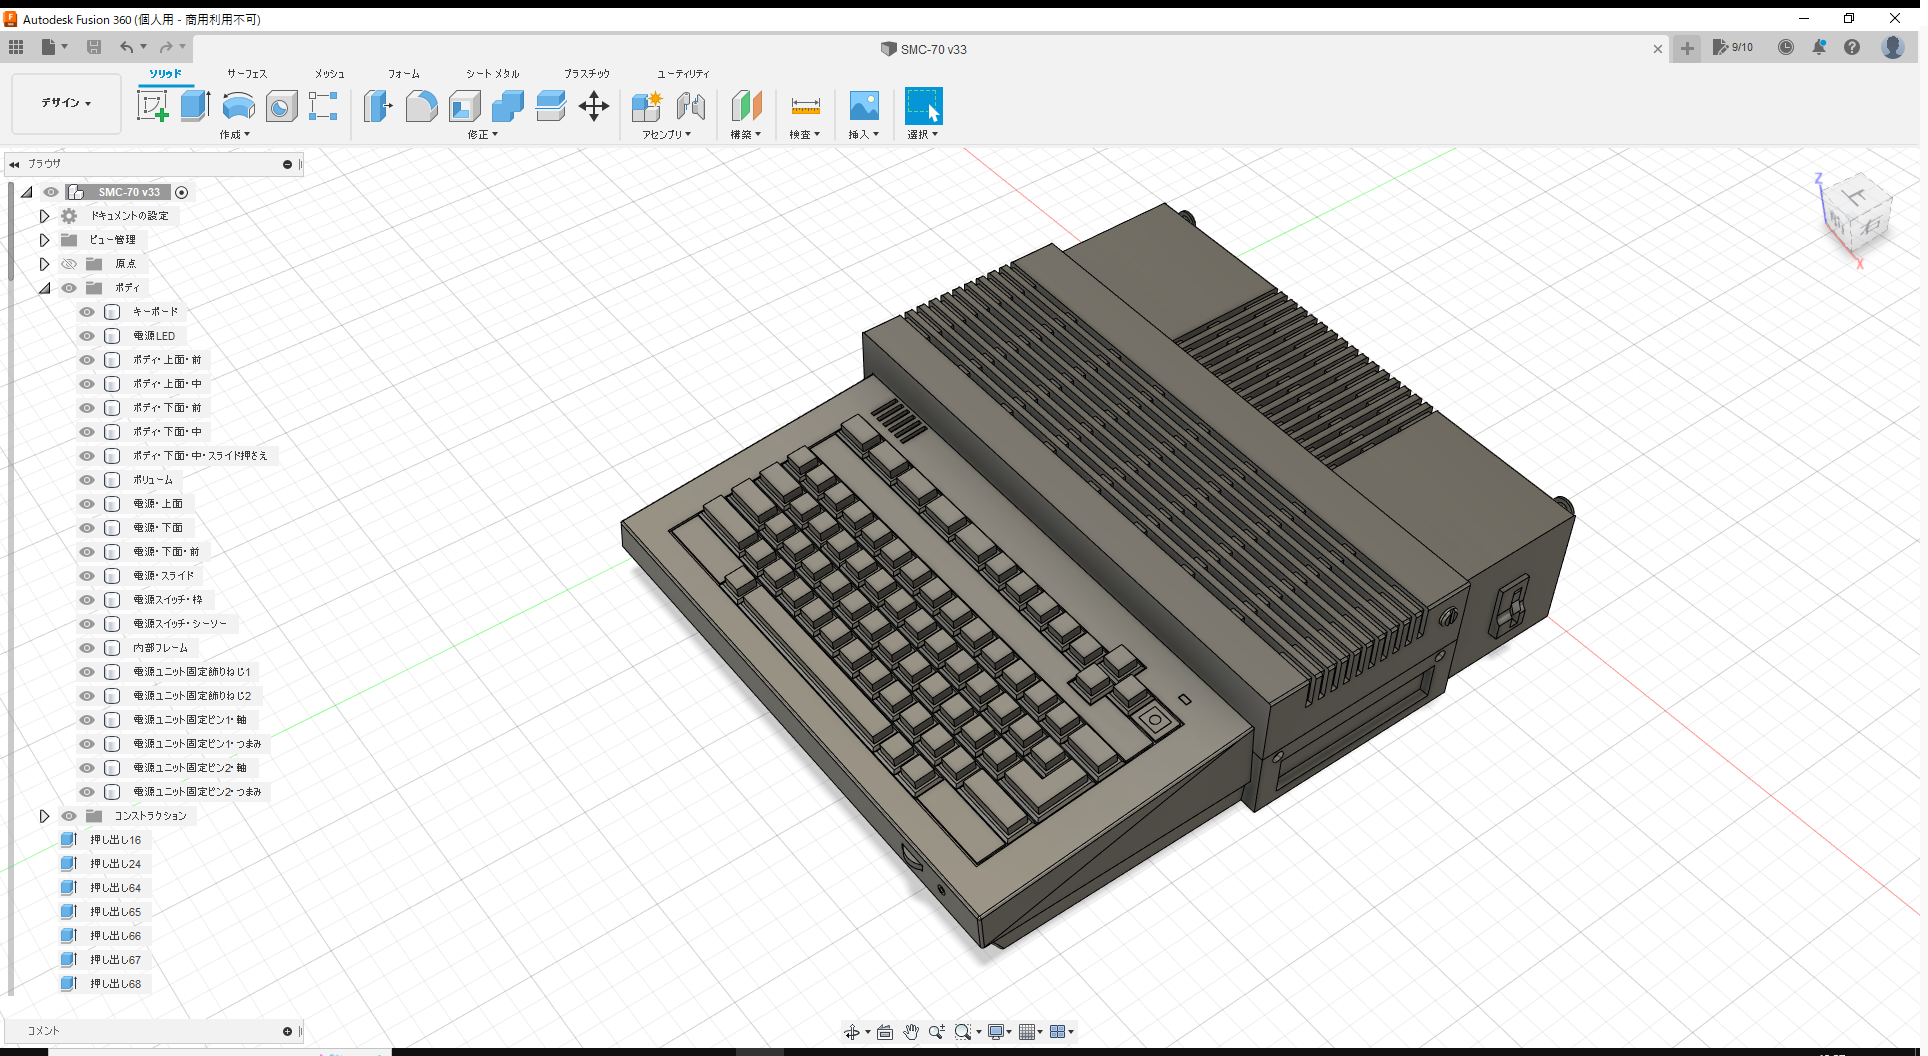This screenshot has height=1056, width=1928.
Task: Select the Fillet tool
Action: (x=421, y=106)
